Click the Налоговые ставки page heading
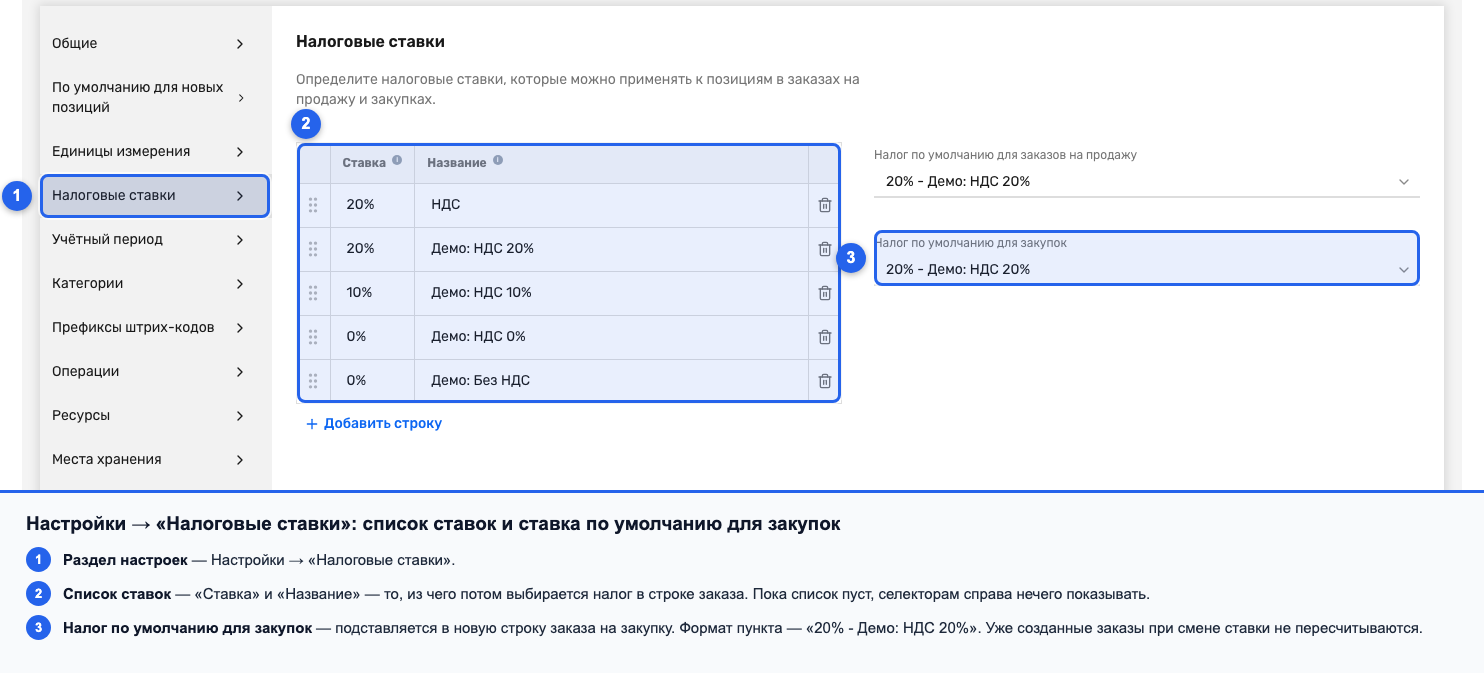 pyautogui.click(x=370, y=42)
